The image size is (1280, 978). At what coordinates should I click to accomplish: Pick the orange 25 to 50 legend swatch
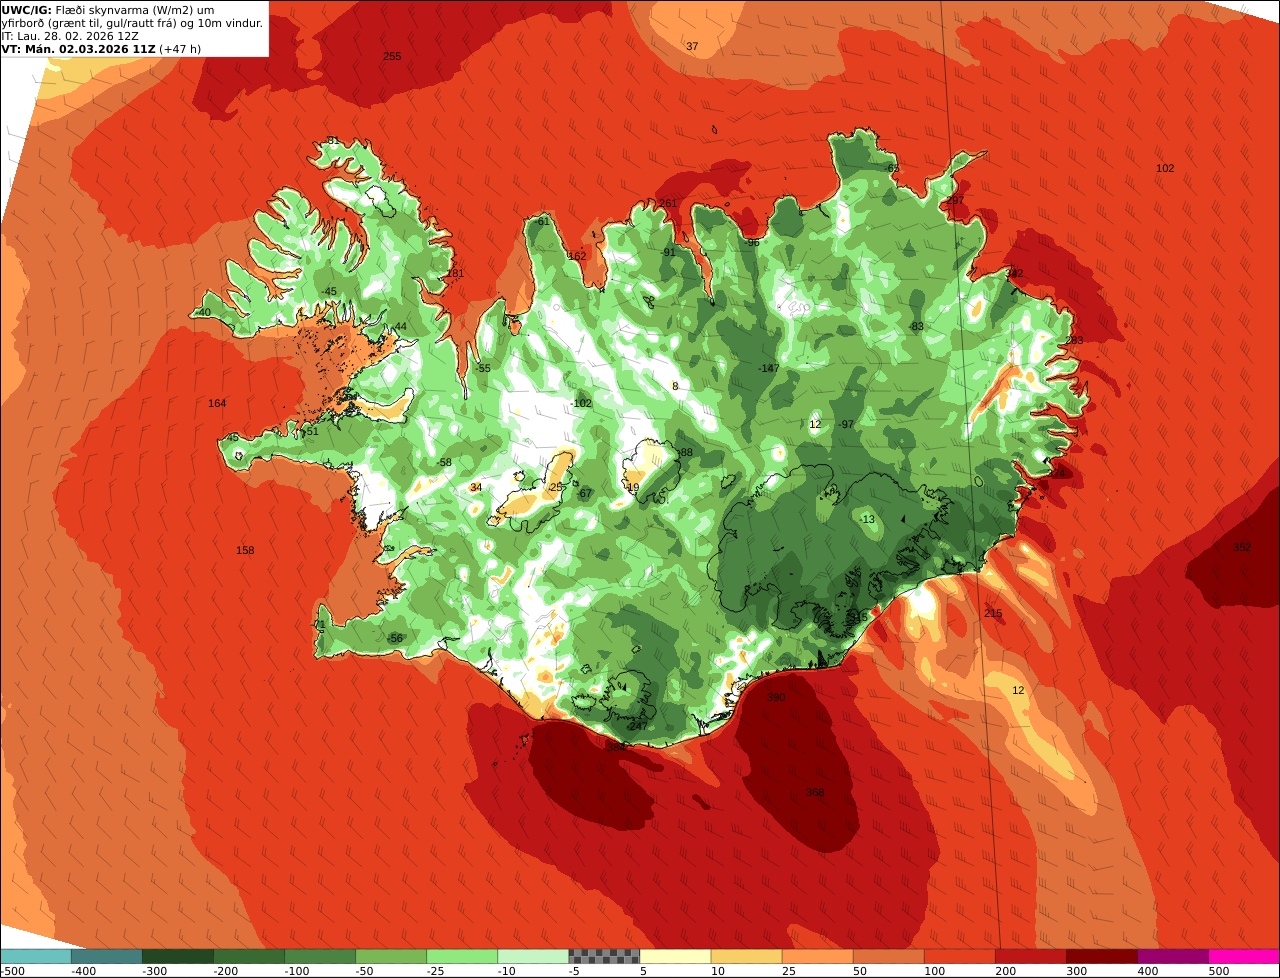click(x=818, y=956)
